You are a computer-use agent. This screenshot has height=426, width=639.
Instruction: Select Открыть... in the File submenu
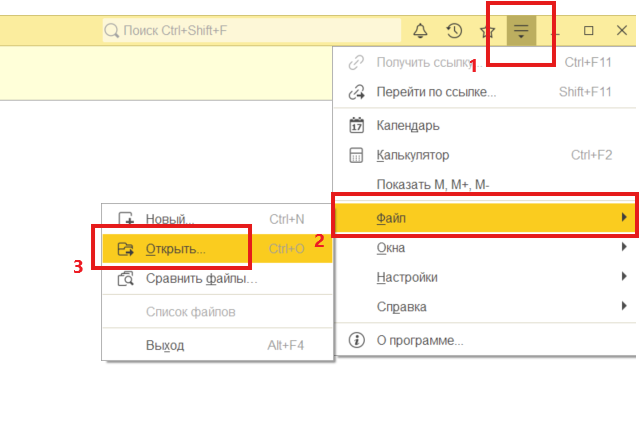176,248
